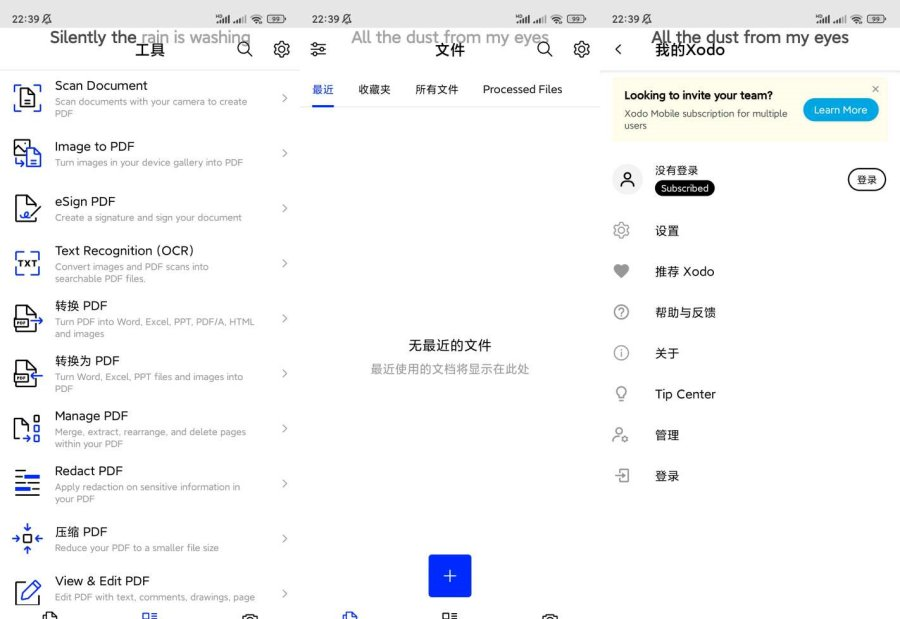Open the settings gear on 工具 screen

(x=281, y=49)
